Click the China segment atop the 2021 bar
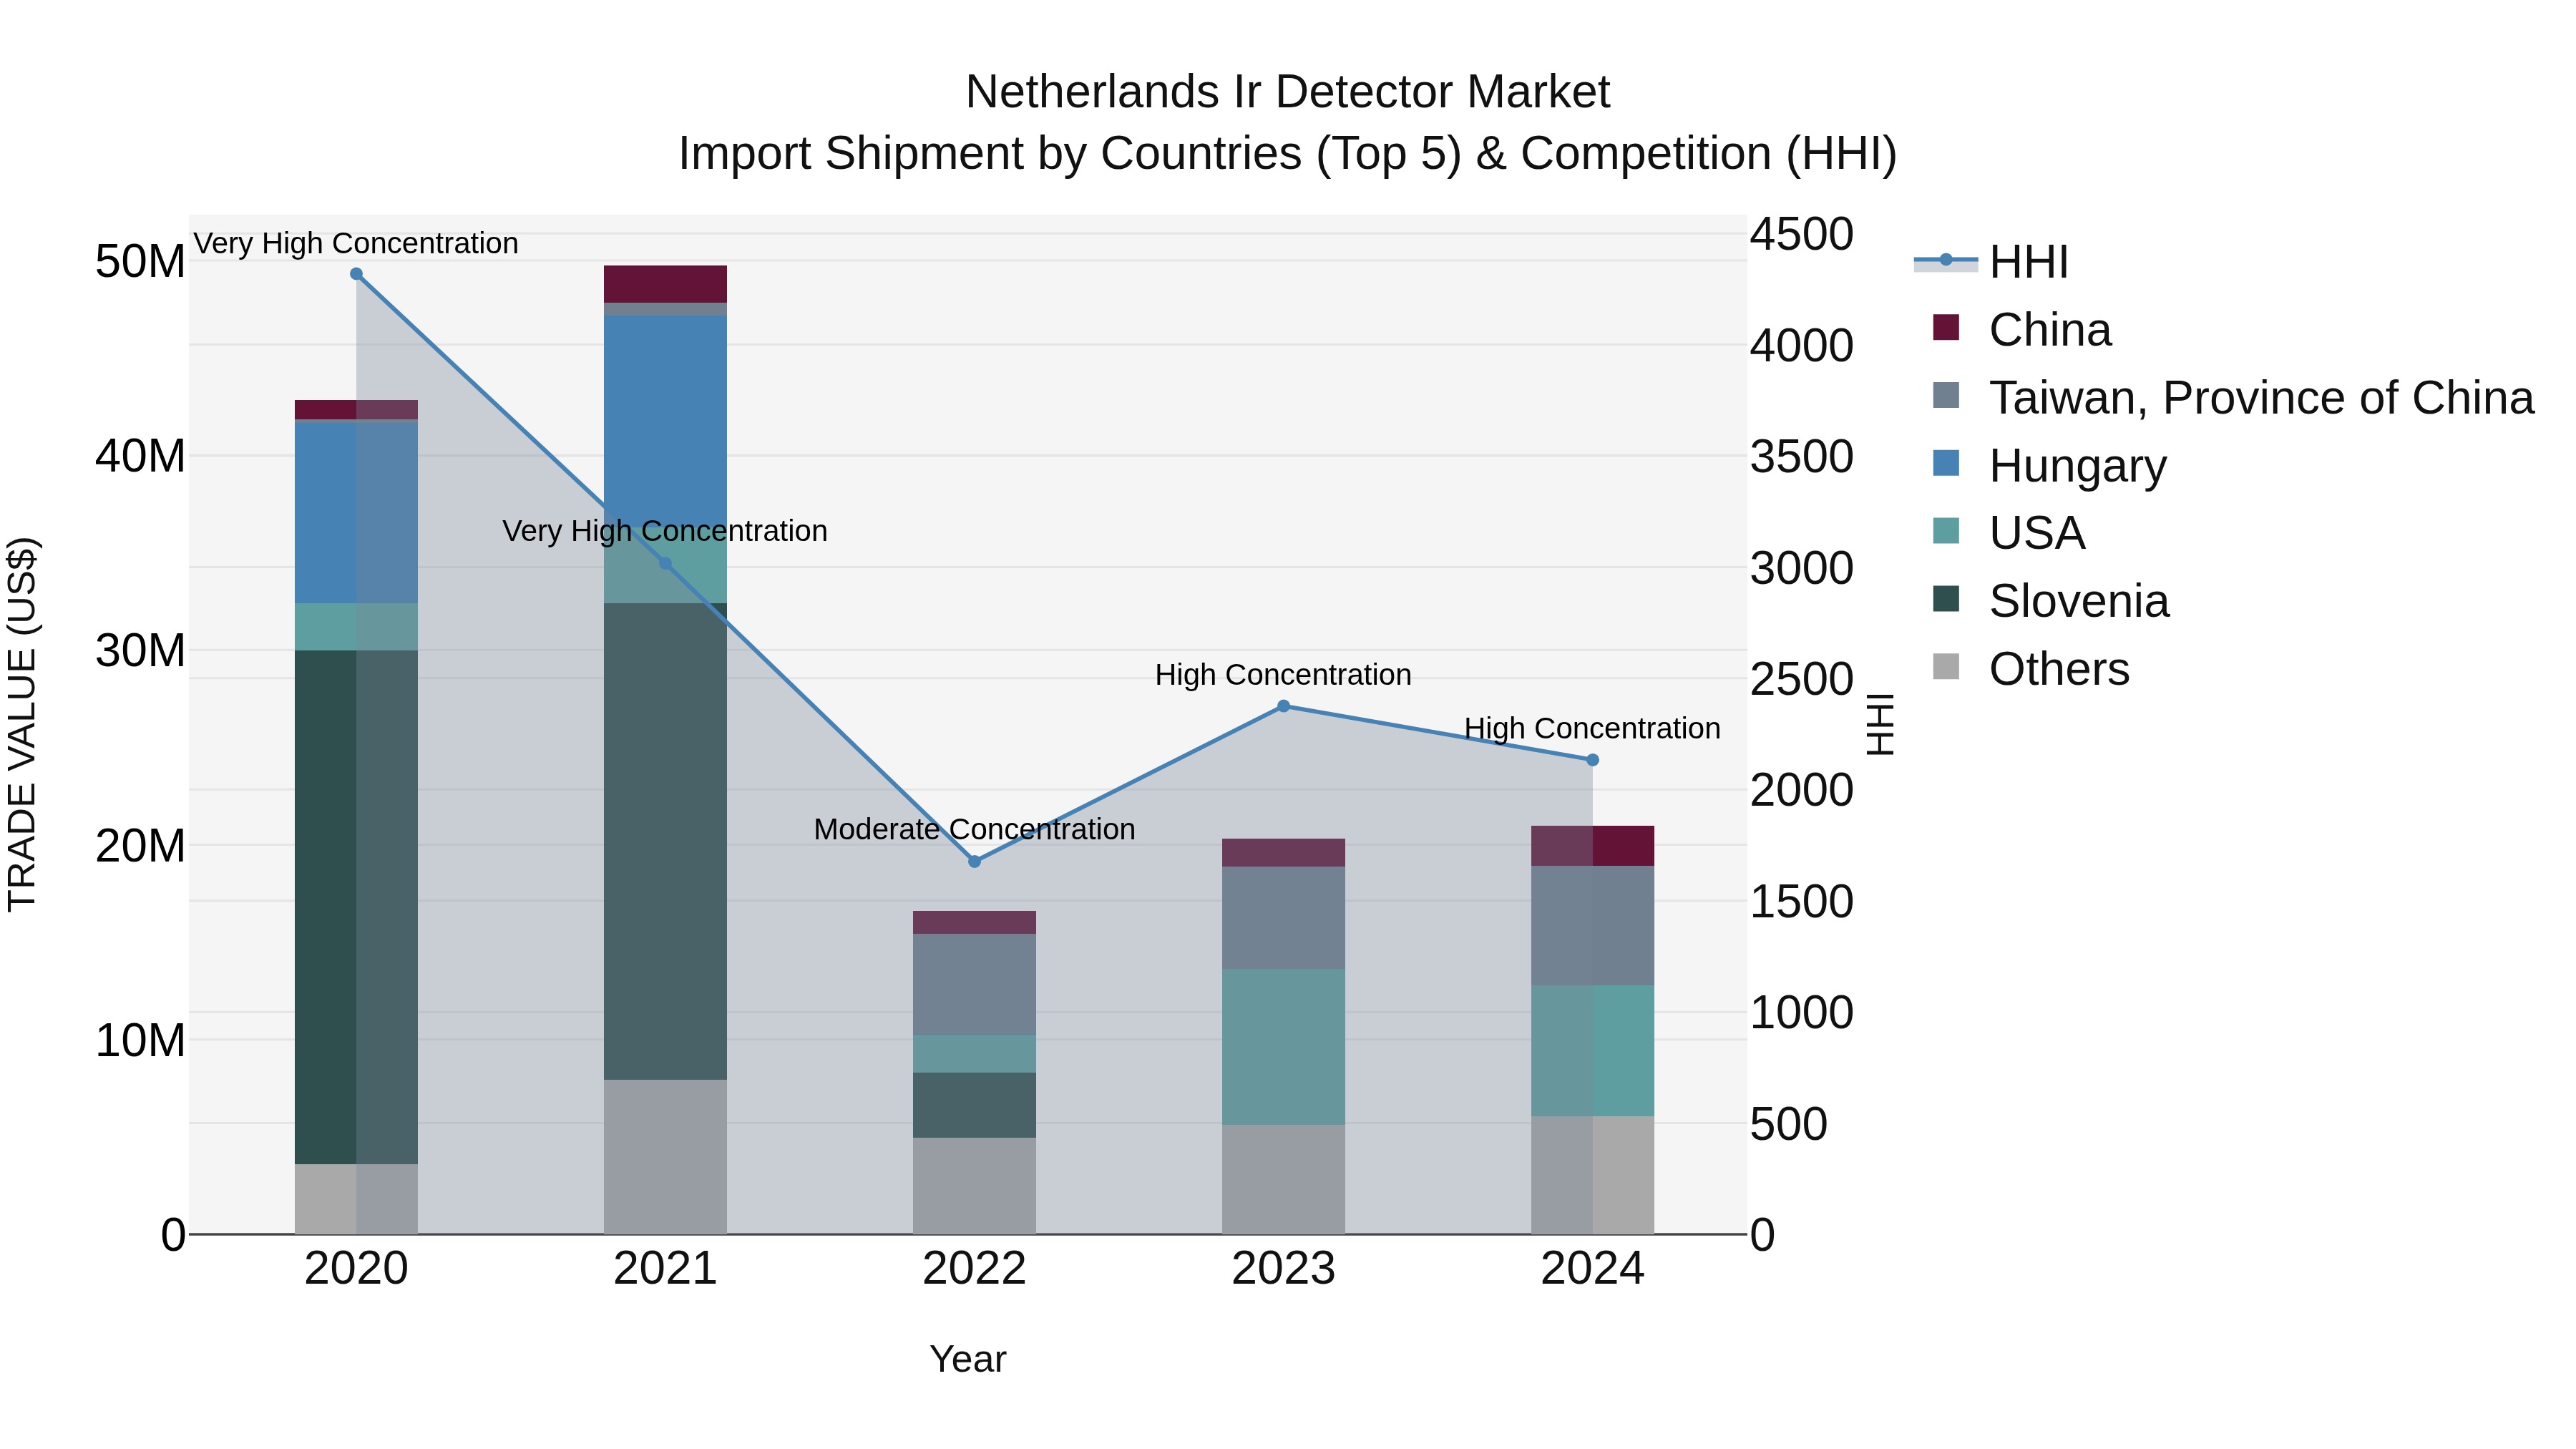2576x1449 pixels. pyautogui.click(x=665, y=284)
